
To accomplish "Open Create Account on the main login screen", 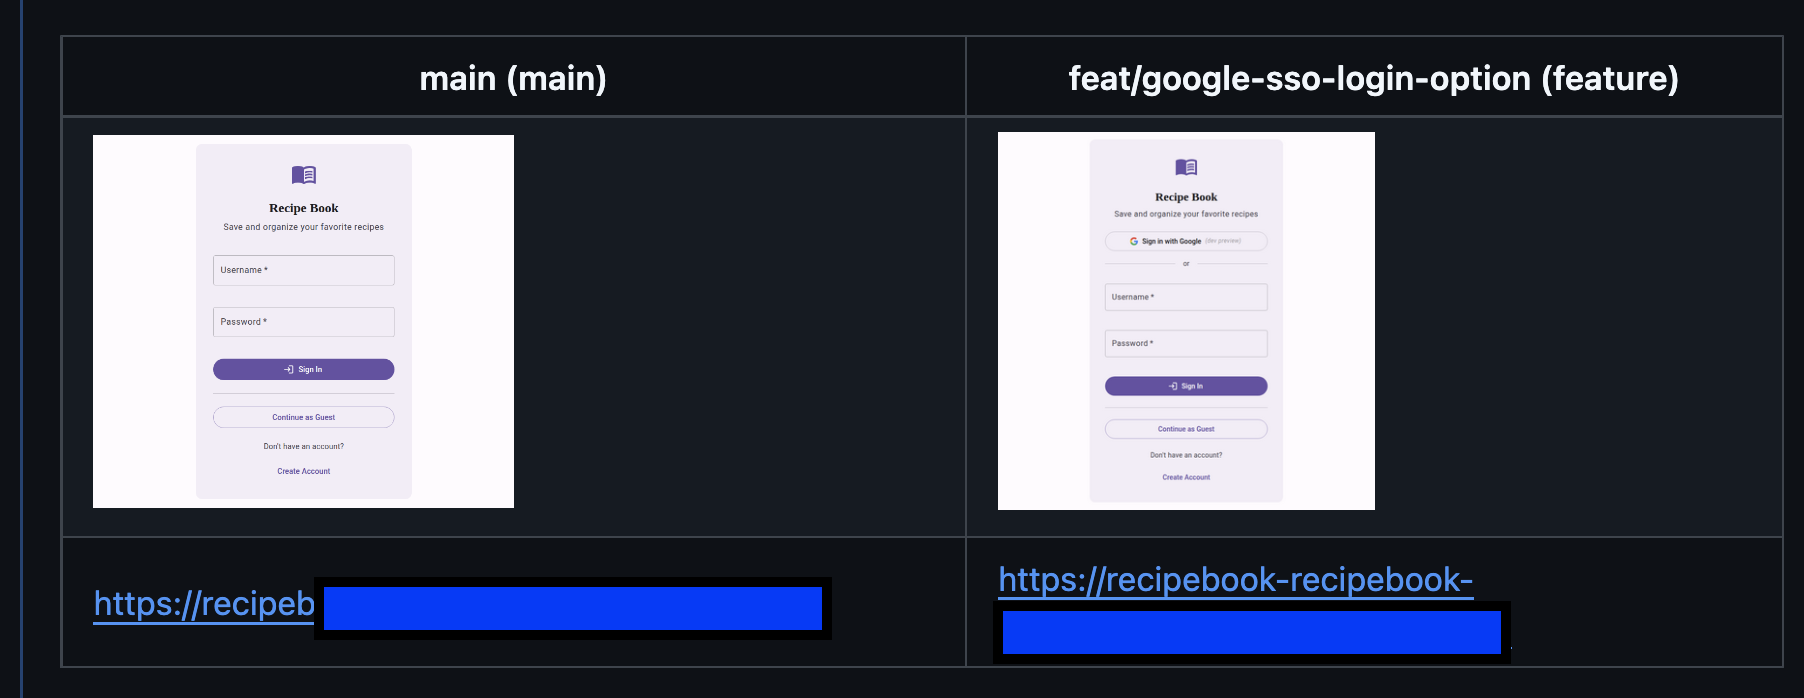I will click(303, 471).
